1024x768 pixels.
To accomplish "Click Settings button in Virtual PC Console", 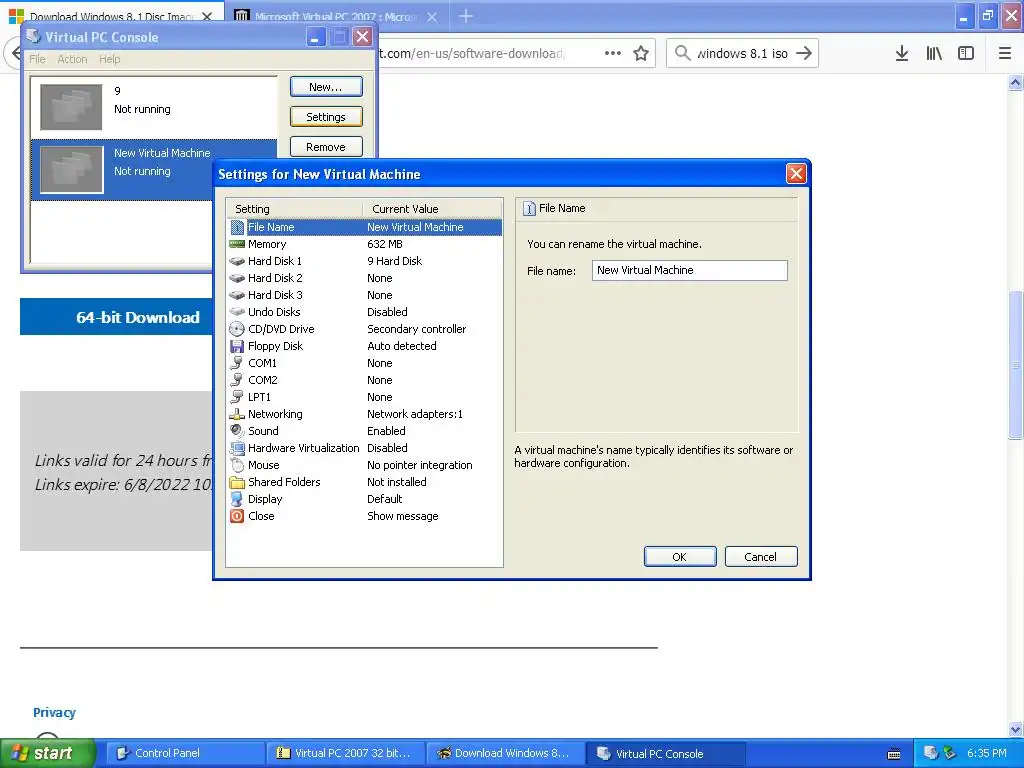I will coord(326,117).
